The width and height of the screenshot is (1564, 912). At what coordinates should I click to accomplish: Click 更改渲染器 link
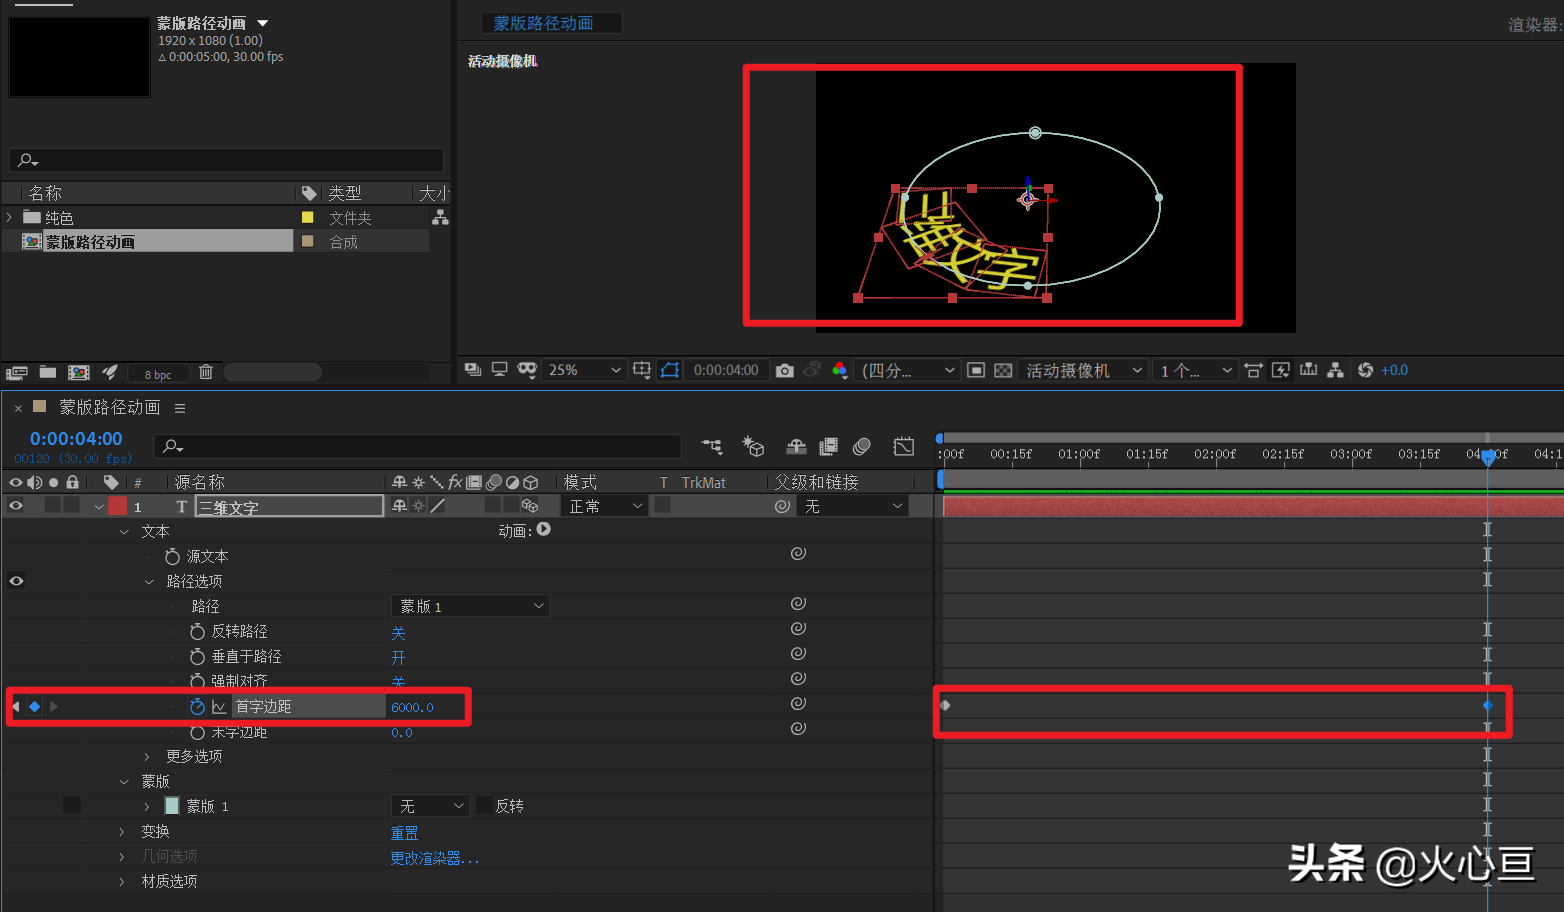point(434,858)
